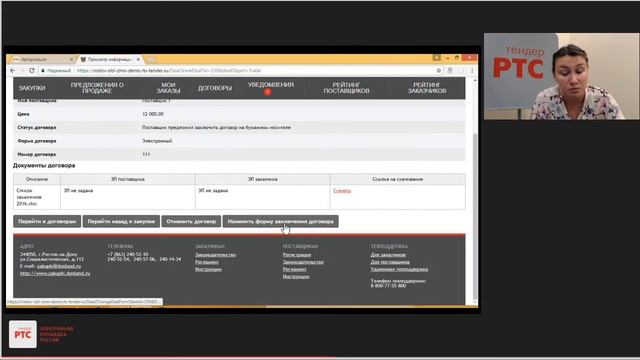Click 'Перейти назад к закупке' button
The height and width of the screenshot is (360, 640).
[x=121, y=222]
